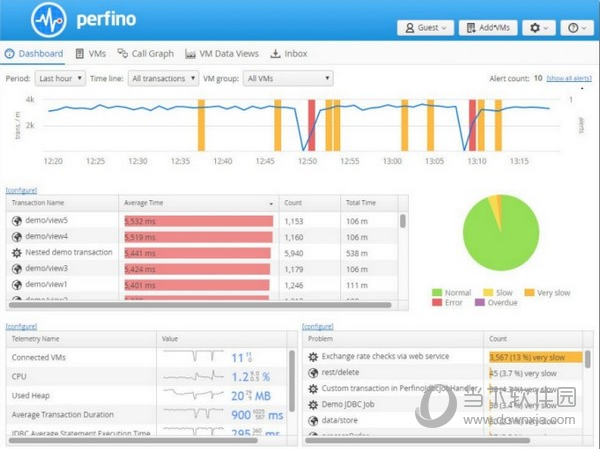Click the Problem column header
600x449 pixels.
[x=393, y=339]
